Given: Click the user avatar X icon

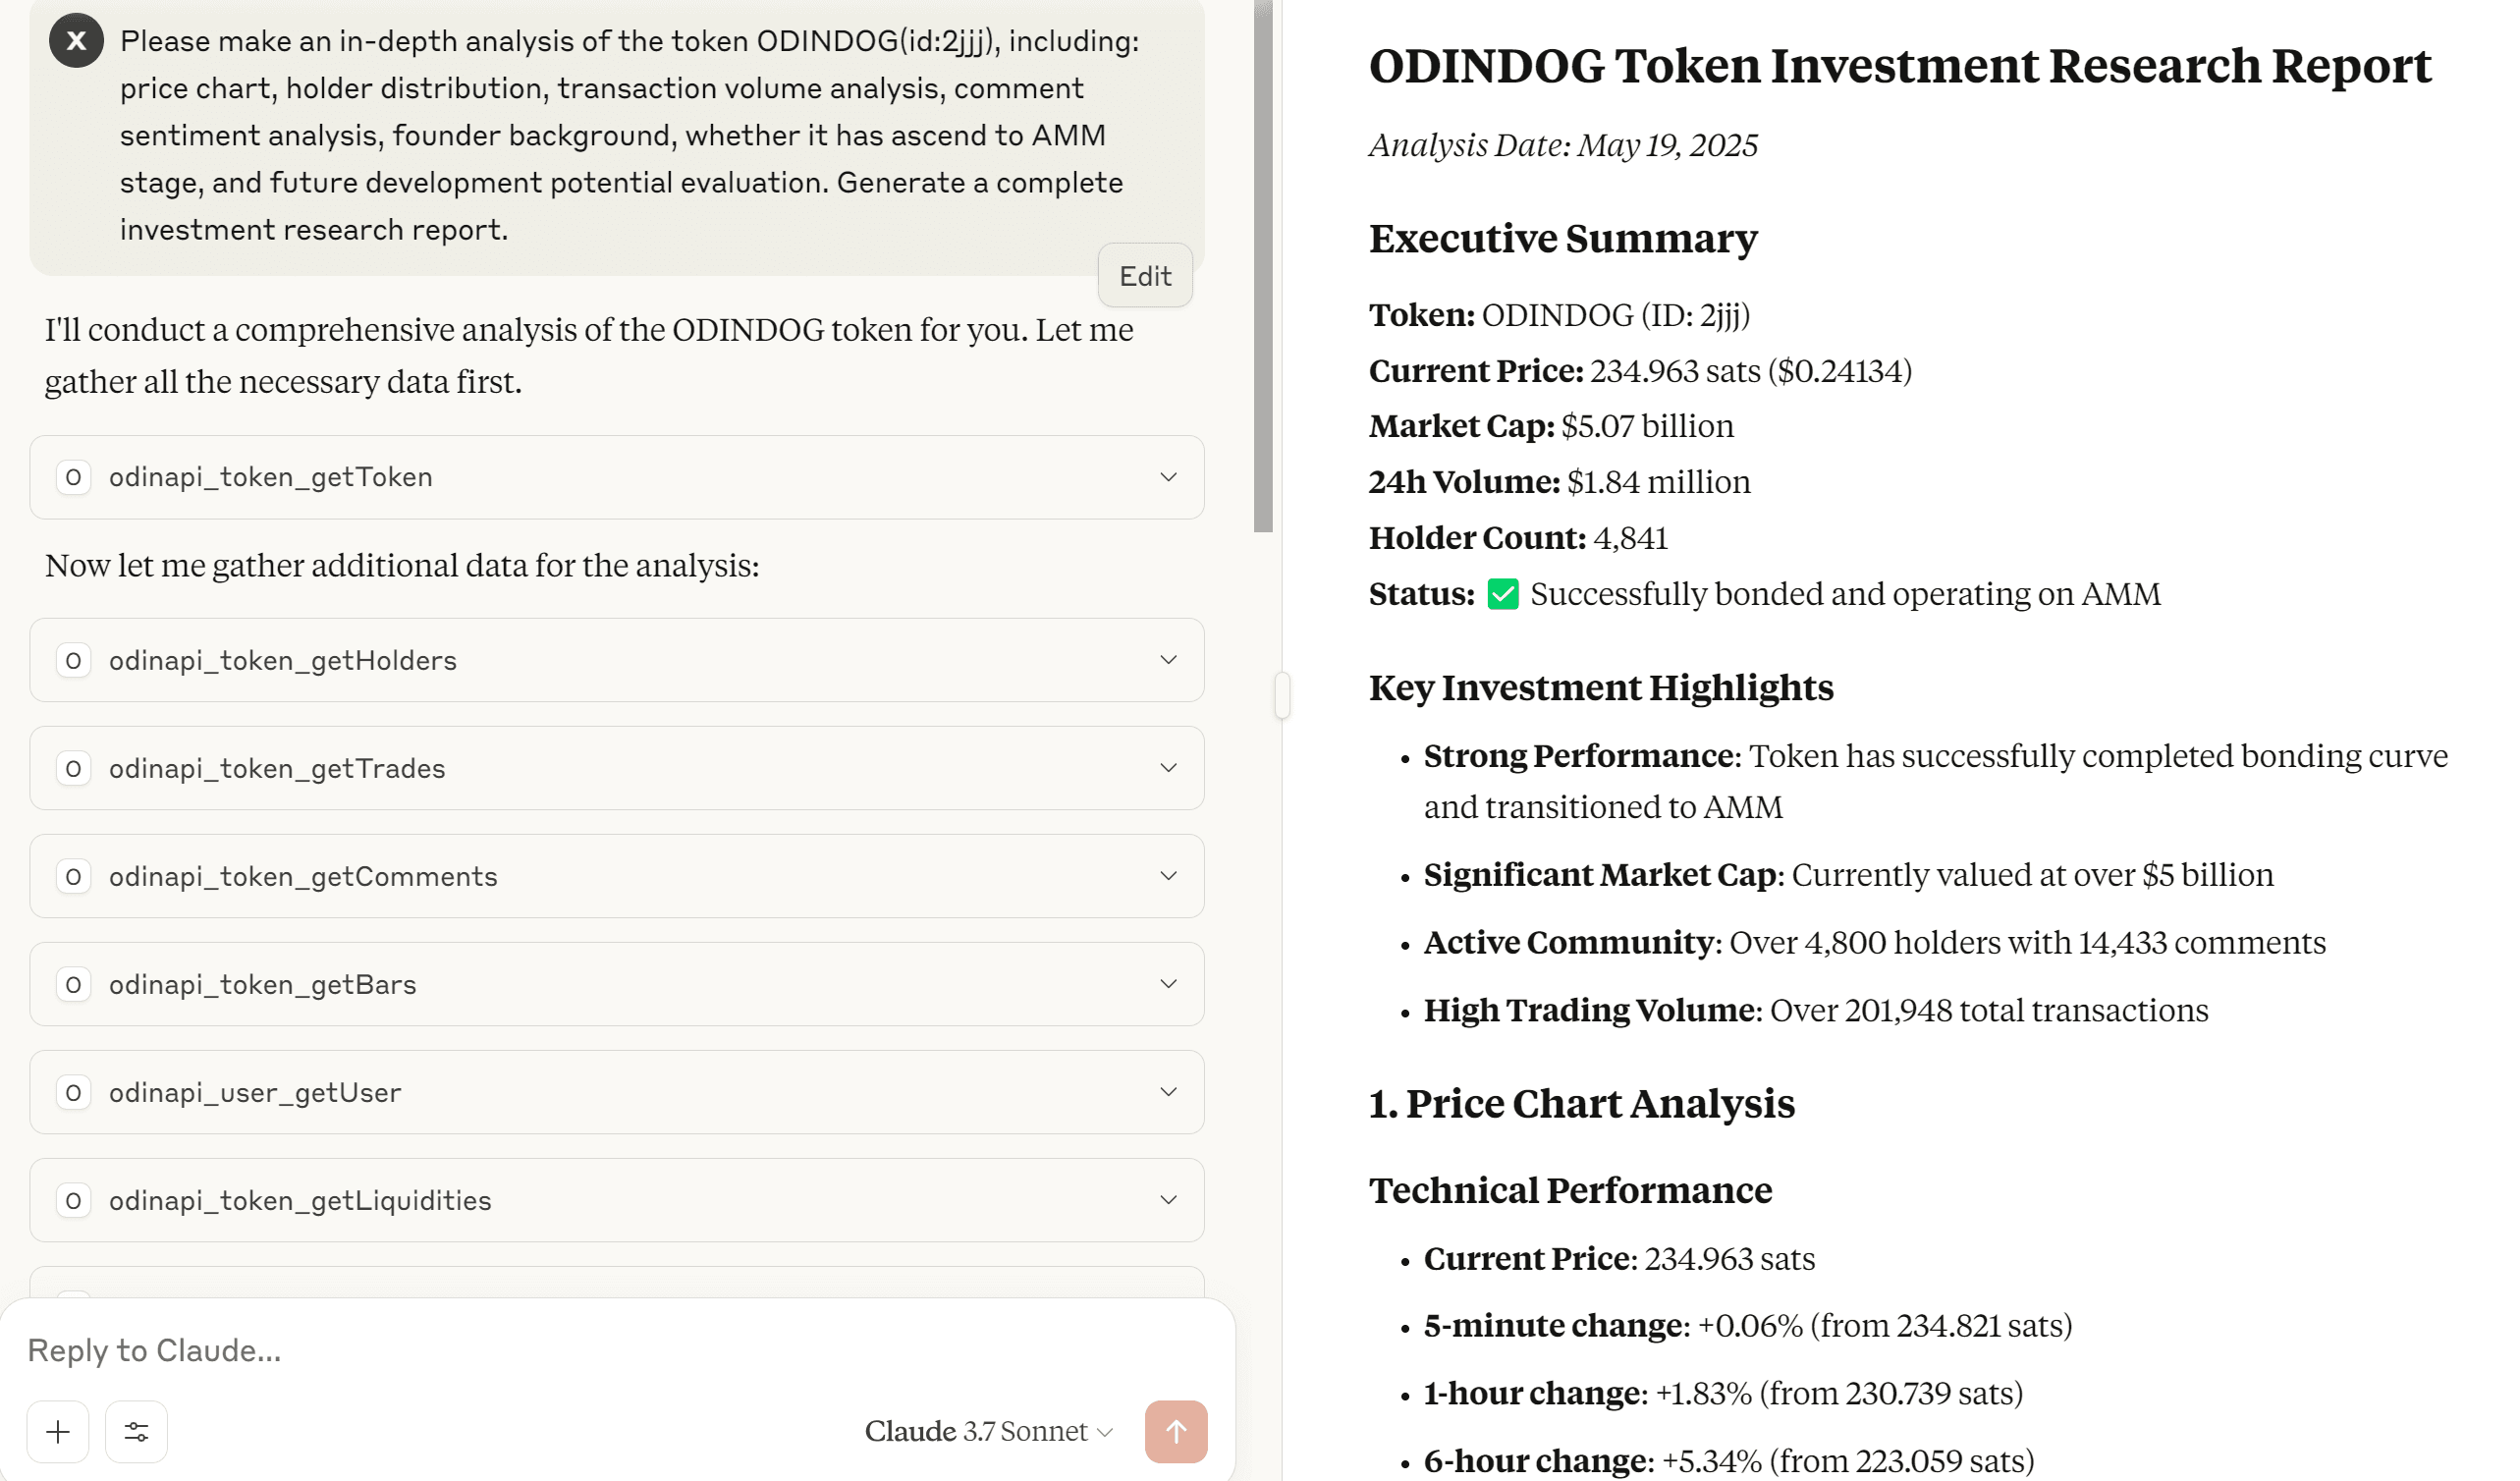Looking at the screenshot, I should pos(76,41).
